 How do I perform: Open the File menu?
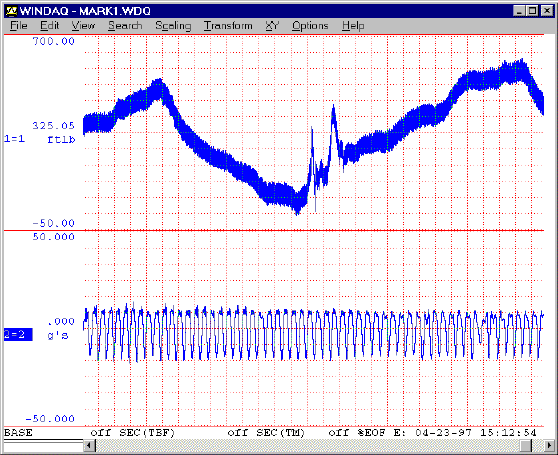point(19,26)
